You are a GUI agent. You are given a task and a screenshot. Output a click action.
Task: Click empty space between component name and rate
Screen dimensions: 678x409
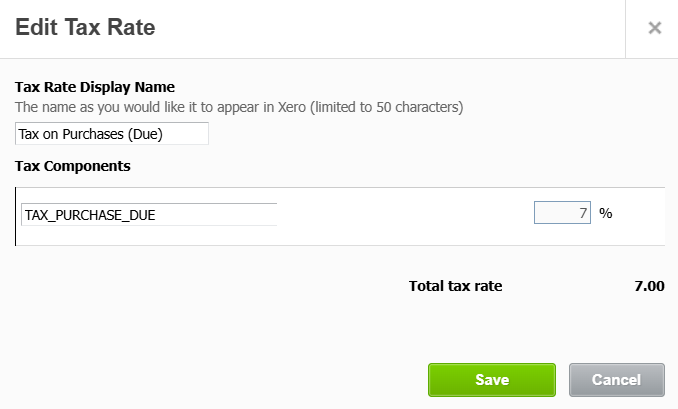click(400, 215)
